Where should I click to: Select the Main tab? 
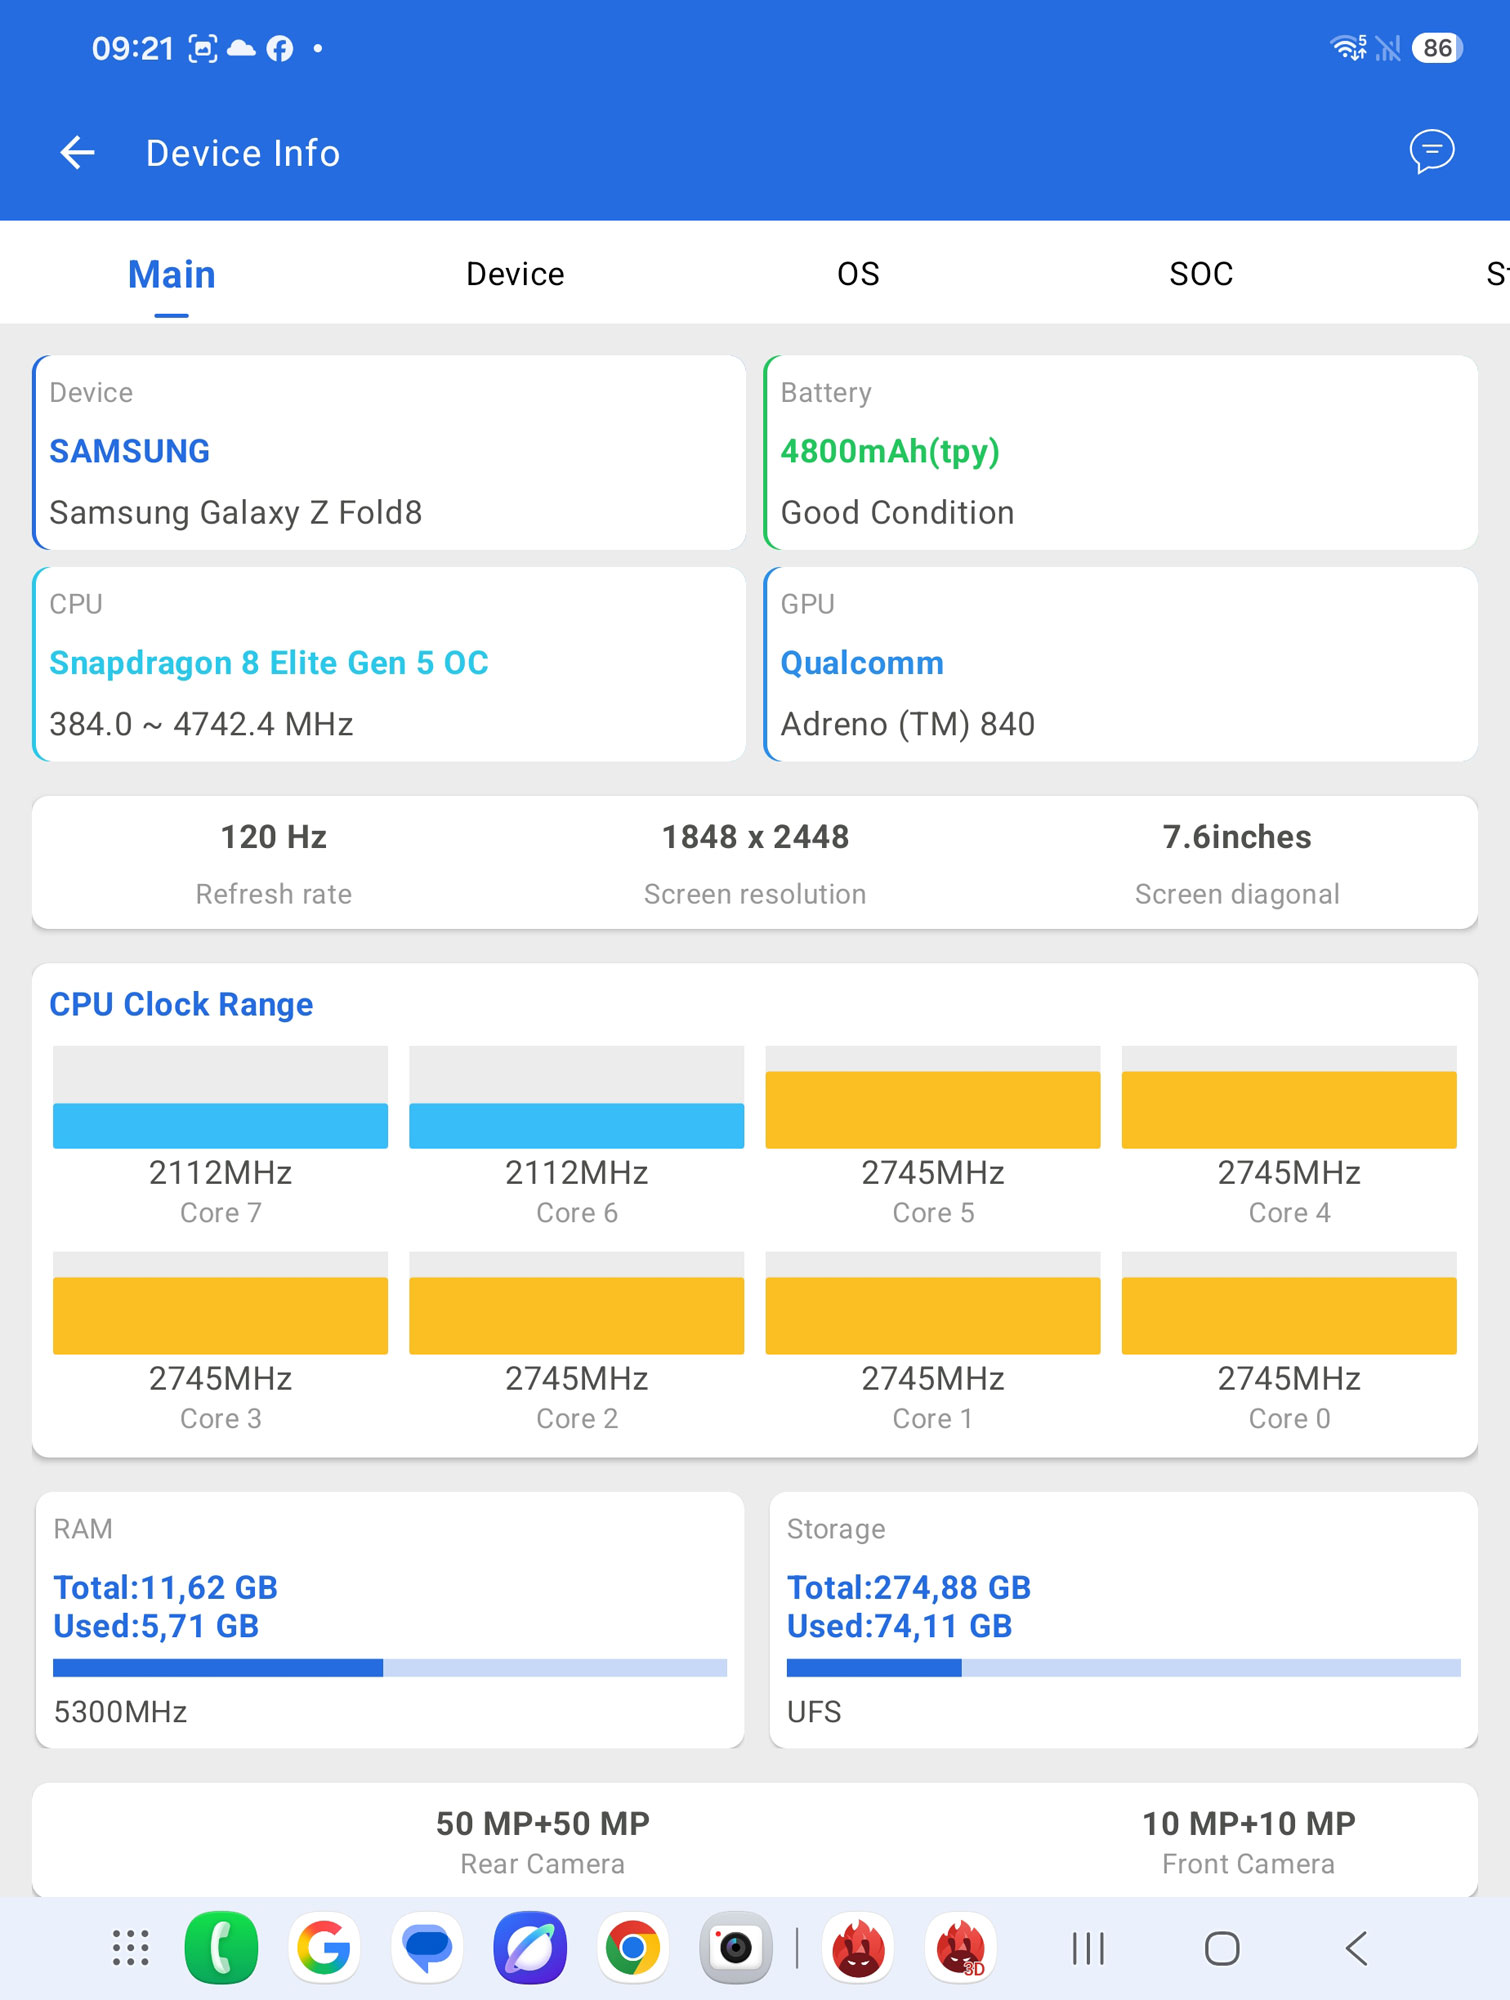pos(172,274)
